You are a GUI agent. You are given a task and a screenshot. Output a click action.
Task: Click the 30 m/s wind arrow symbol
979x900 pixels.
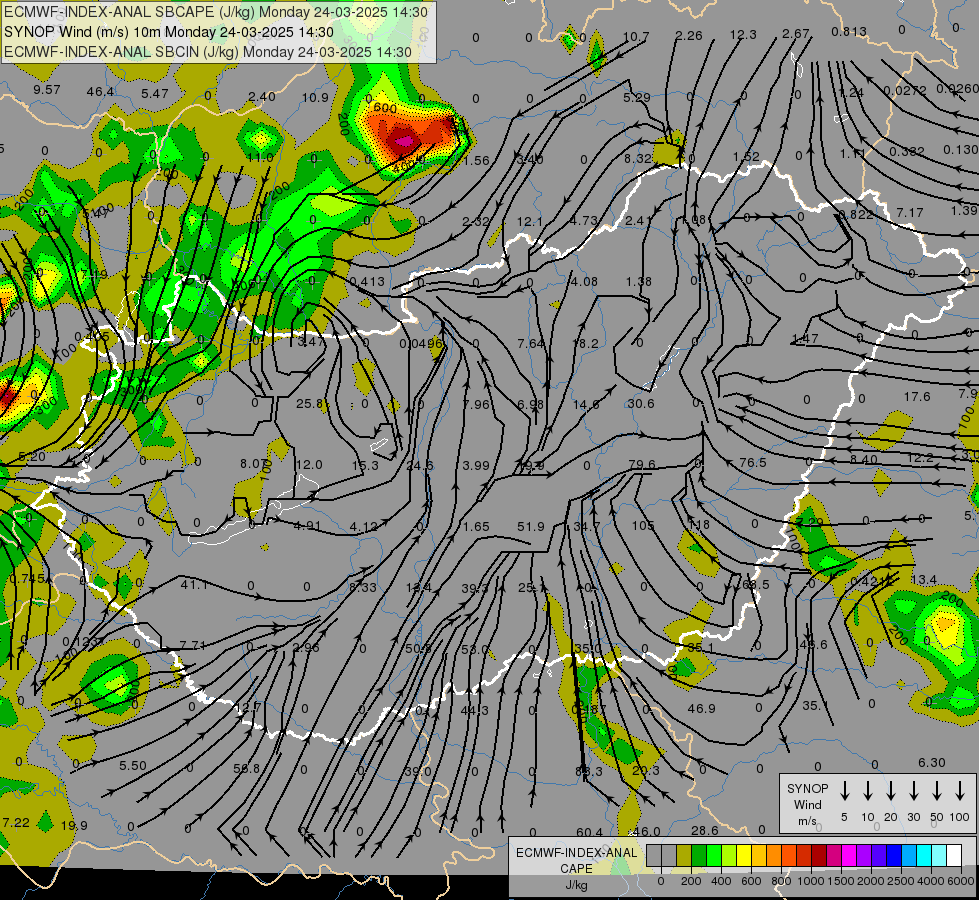tap(914, 791)
